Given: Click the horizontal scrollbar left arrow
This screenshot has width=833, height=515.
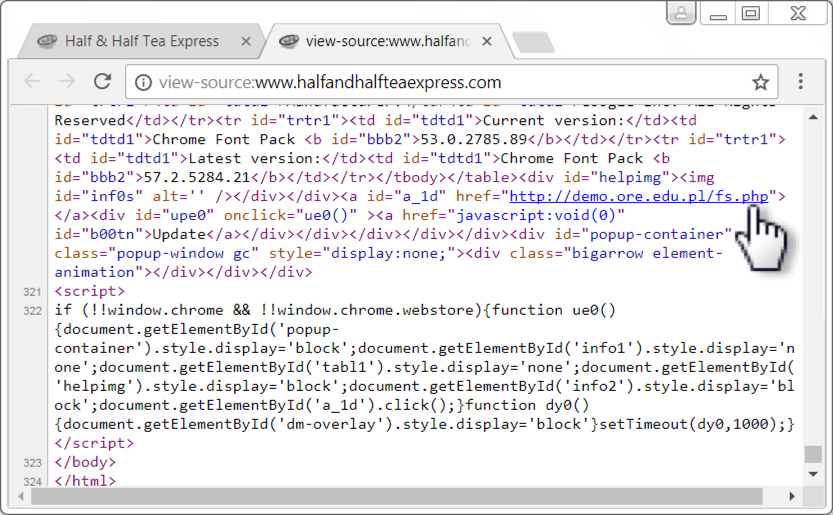Looking at the screenshot, I should 21,496.
